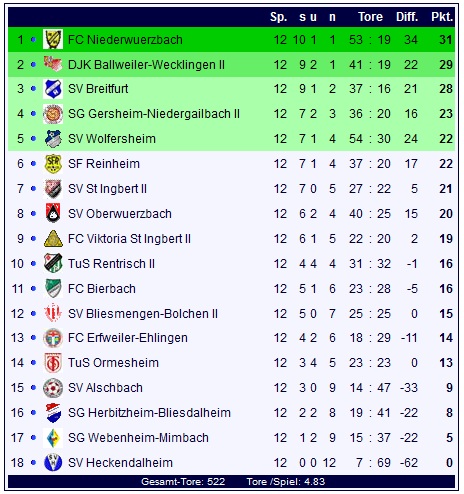Click the TuS Ormesheim red crest

(x=53, y=363)
